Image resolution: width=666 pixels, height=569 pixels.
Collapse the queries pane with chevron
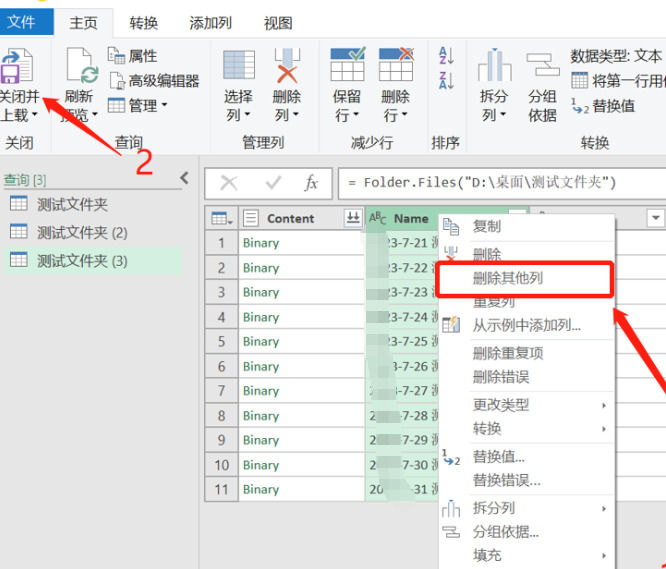(x=184, y=179)
